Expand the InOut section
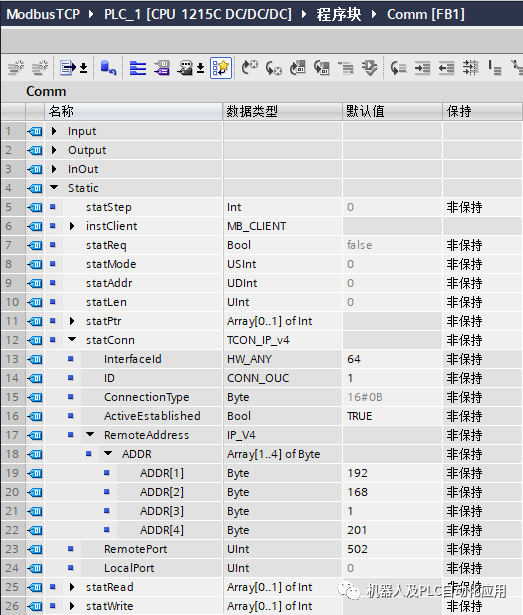Screen dimensions: 523x615 pyautogui.click(x=54, y=169)
